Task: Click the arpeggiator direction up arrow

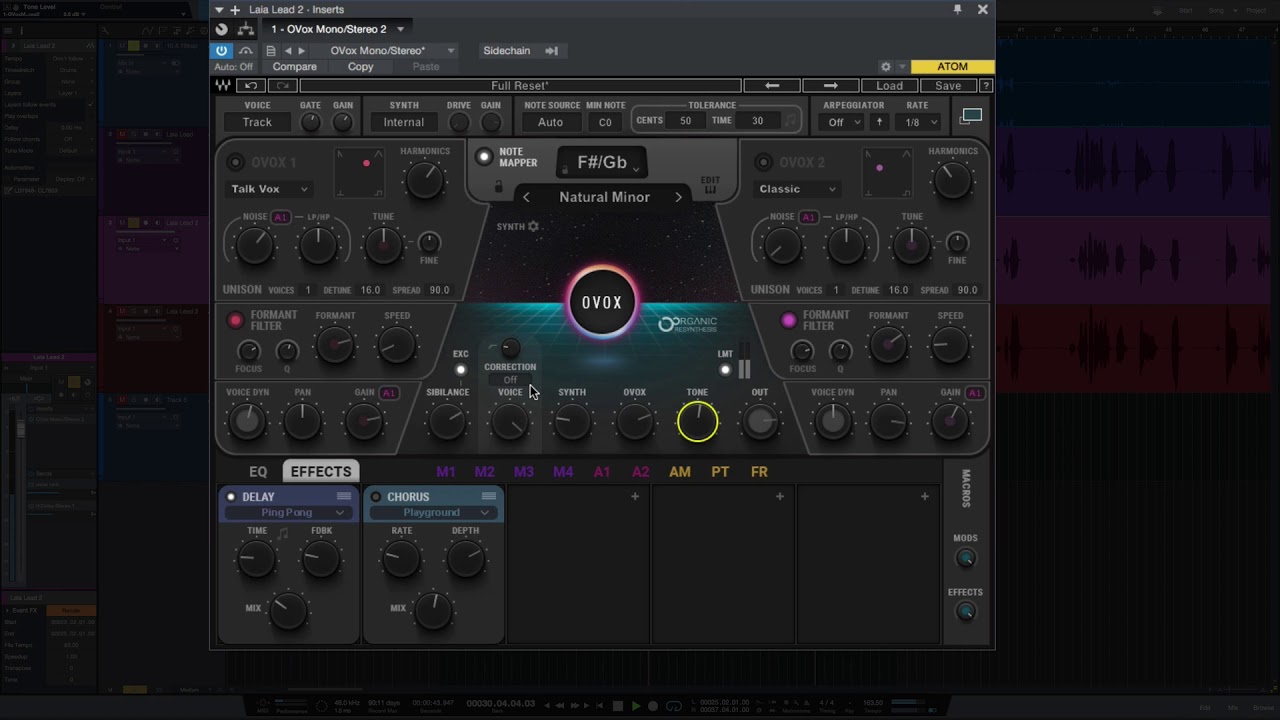Action: tap(879, 122)
